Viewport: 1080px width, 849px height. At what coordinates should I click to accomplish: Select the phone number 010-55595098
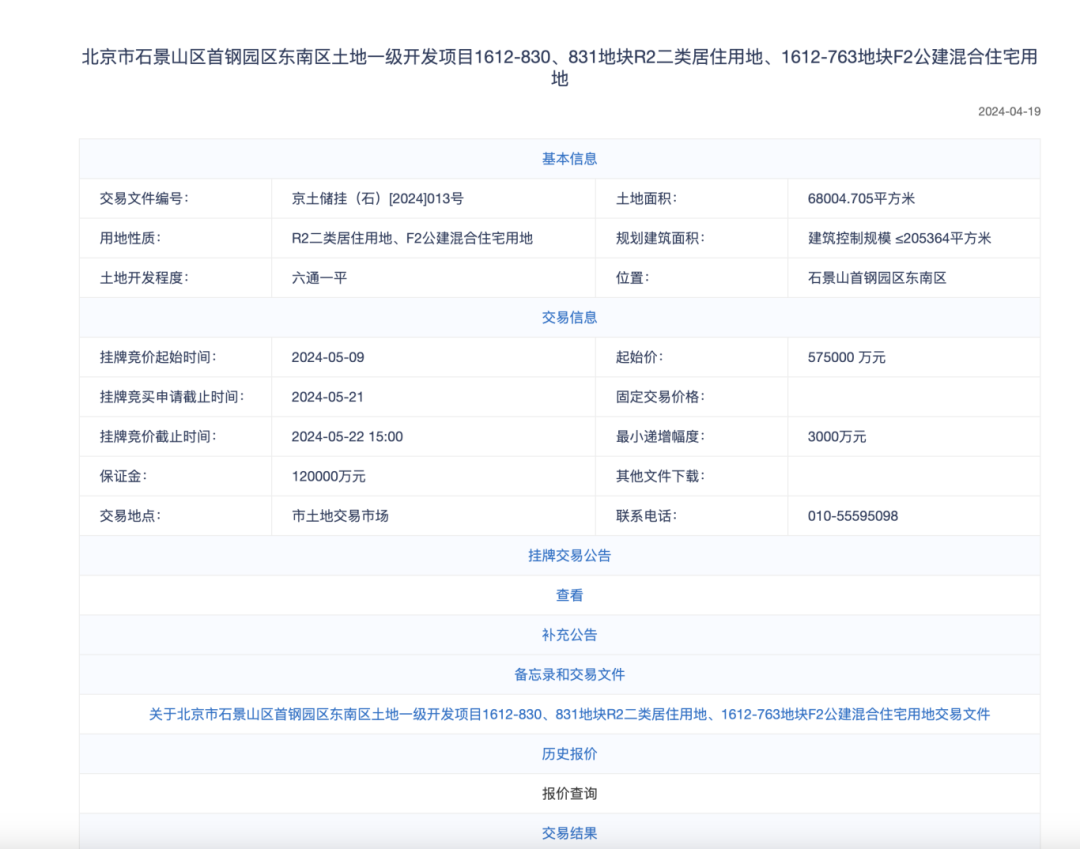tap(853, 516)
